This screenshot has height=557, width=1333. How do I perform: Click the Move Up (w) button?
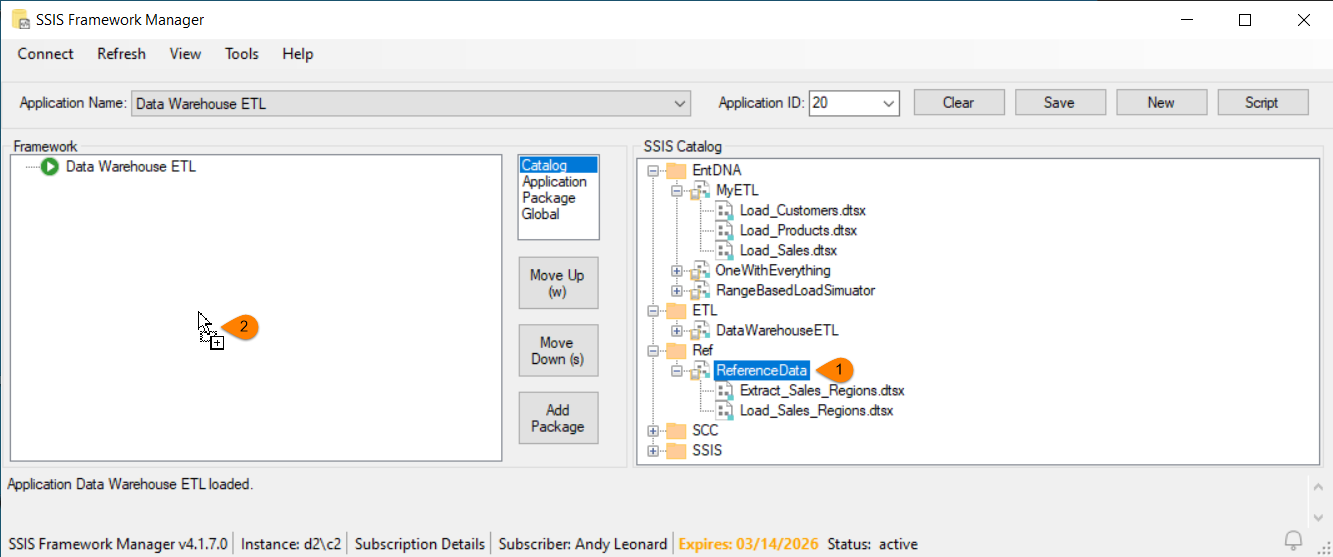[557, 283]
